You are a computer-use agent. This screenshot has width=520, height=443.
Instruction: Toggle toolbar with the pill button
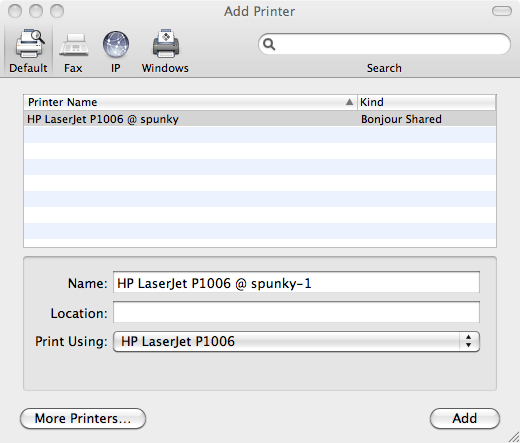(502, 11)
